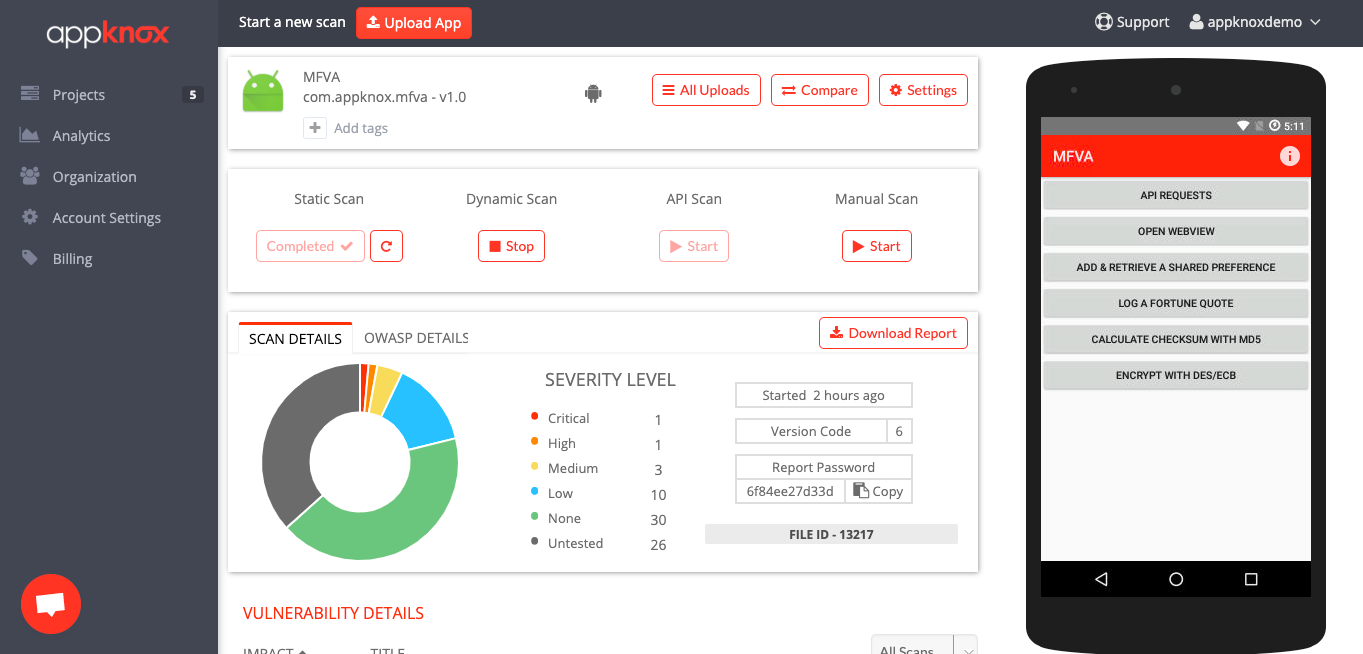Click the red chat bubble icon
Image resolution: width=1363 pixels, height=654 pixels.
51,604
